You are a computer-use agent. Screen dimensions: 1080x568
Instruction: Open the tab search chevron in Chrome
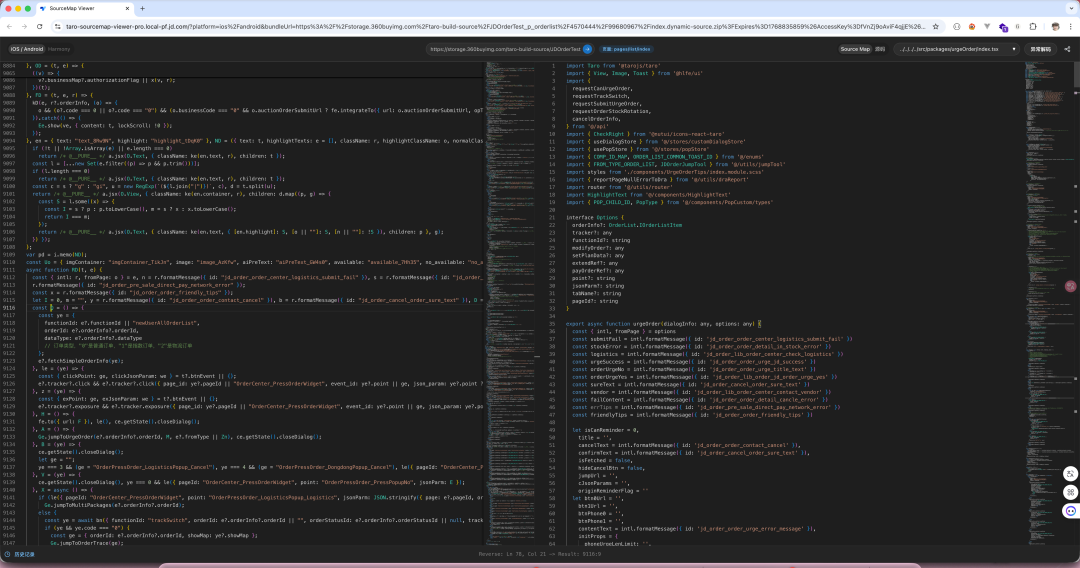click(x=1071, y=8)
